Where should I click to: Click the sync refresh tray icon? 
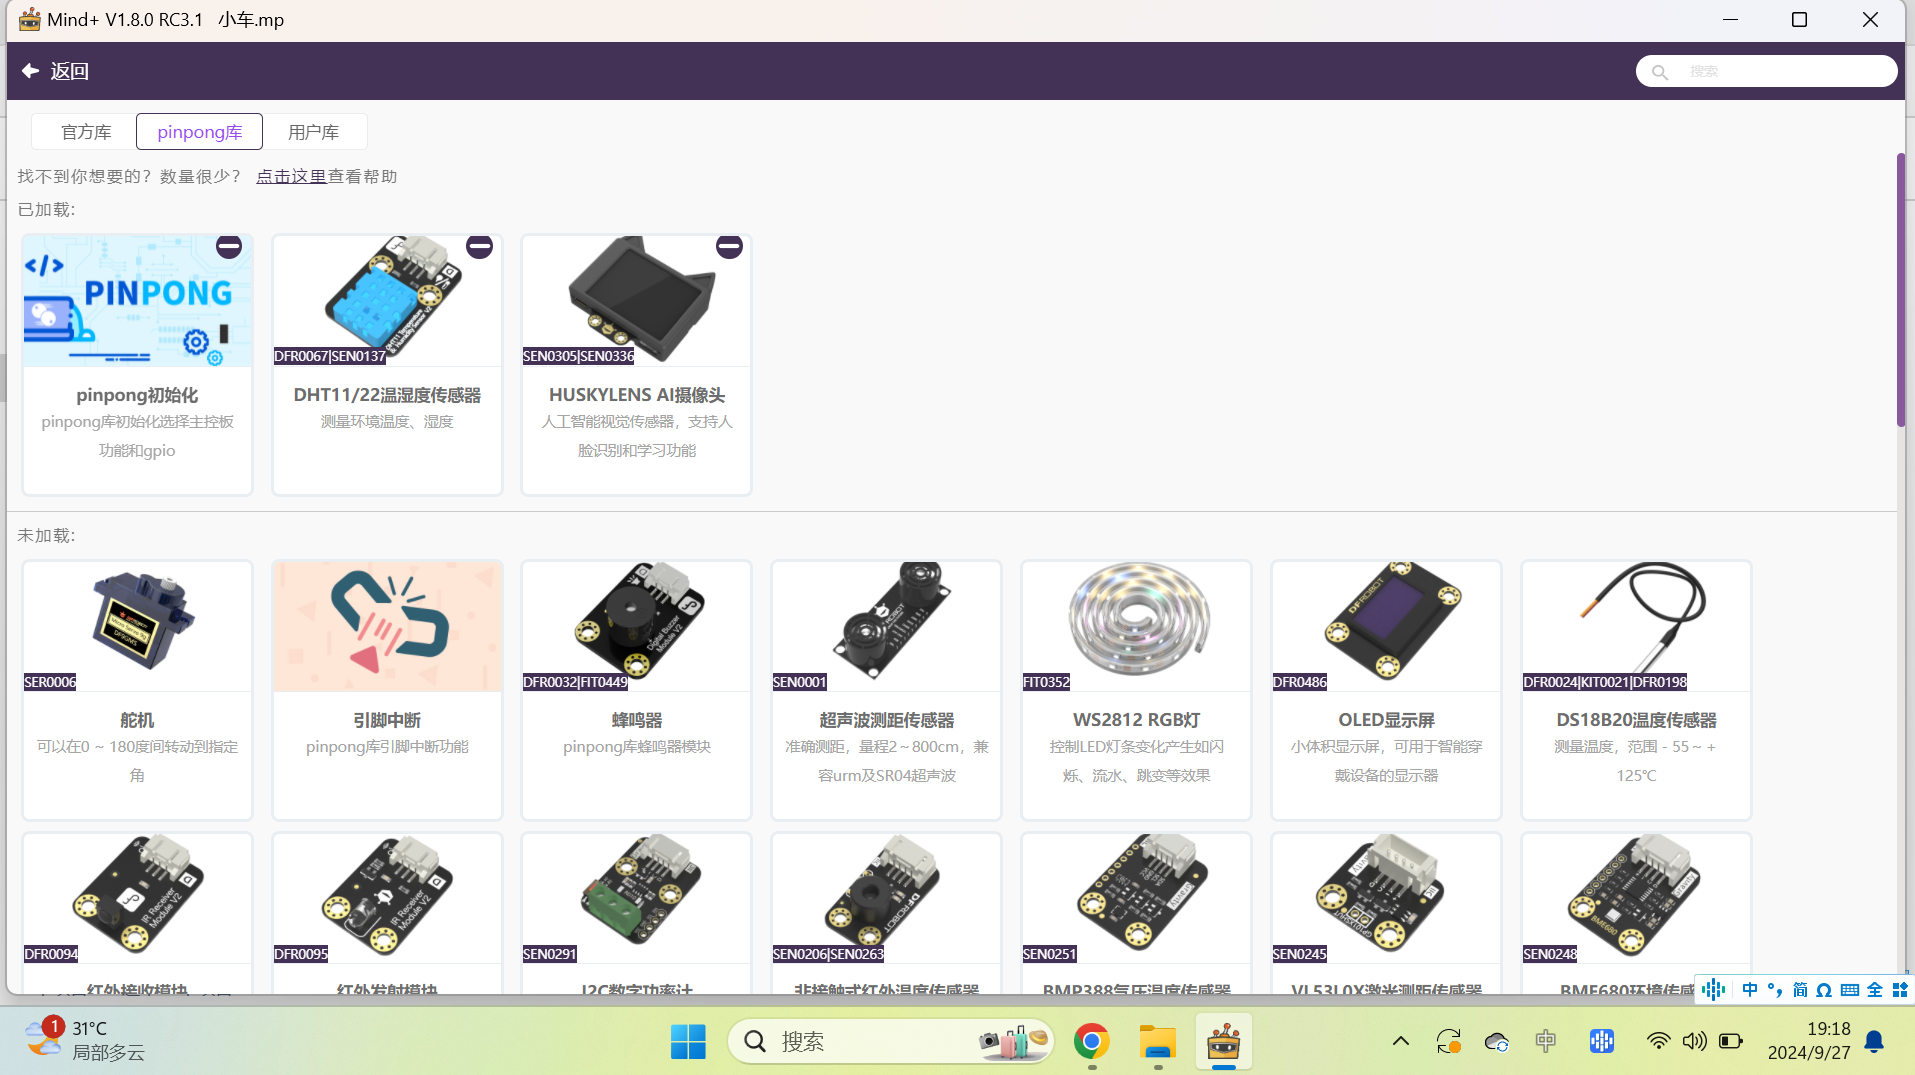pos(1449,1042)
